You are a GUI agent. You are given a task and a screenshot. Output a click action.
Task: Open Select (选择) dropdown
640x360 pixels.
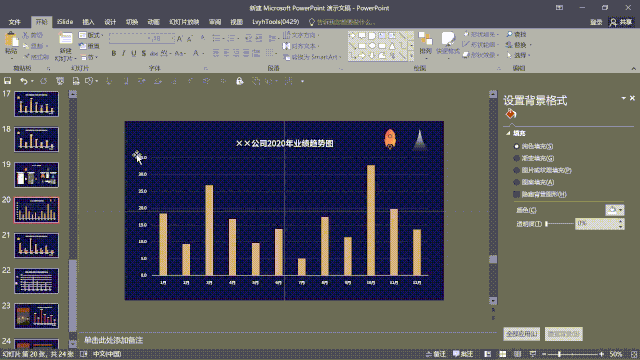click(x=518, y=55)
